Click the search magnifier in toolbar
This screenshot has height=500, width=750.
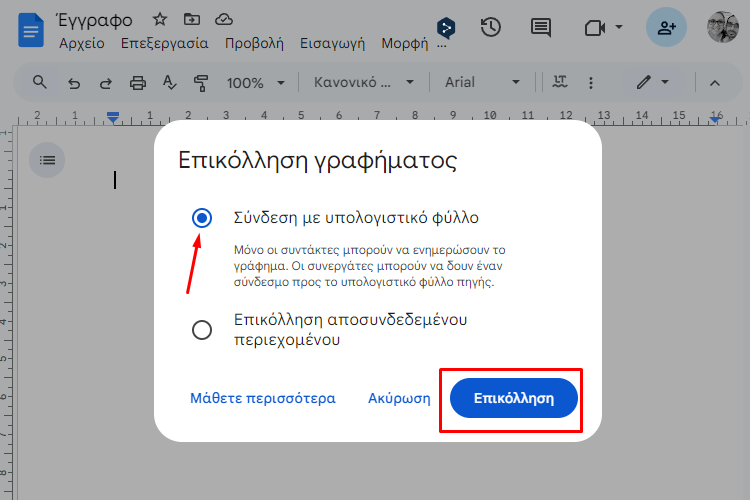click(x=40, y=82)
